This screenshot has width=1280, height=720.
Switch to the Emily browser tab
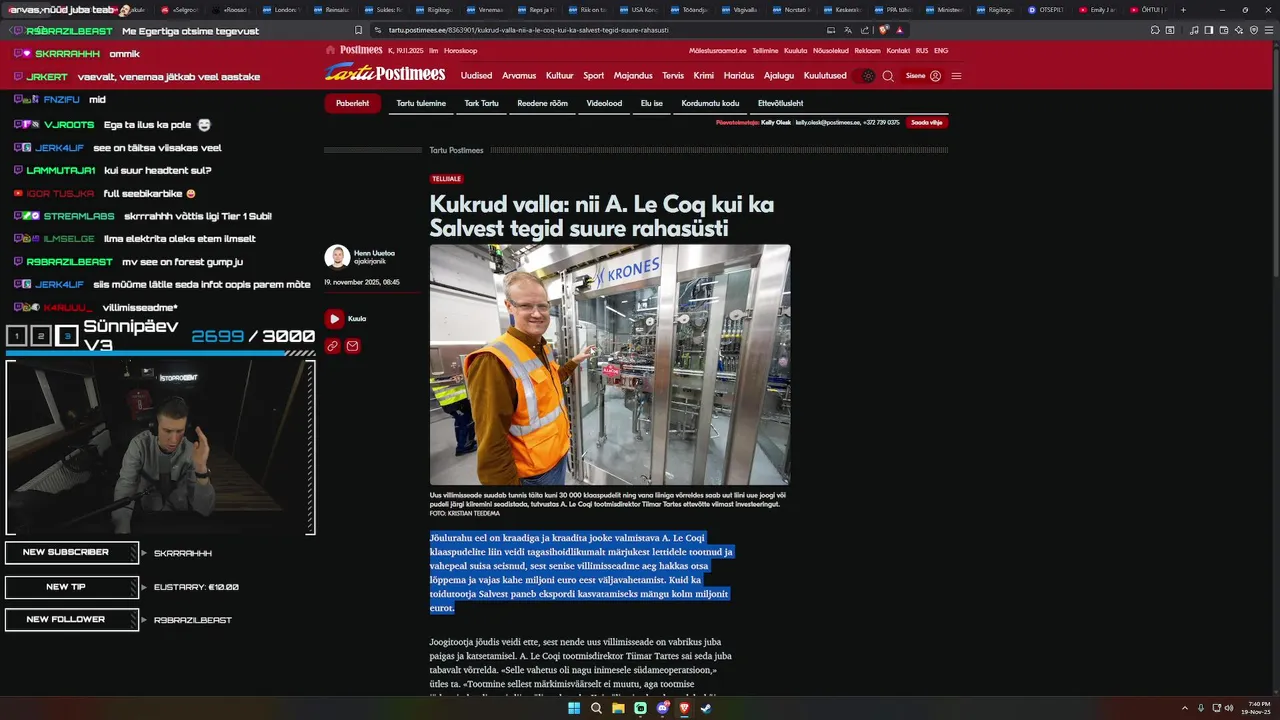tap(1098, 10)
